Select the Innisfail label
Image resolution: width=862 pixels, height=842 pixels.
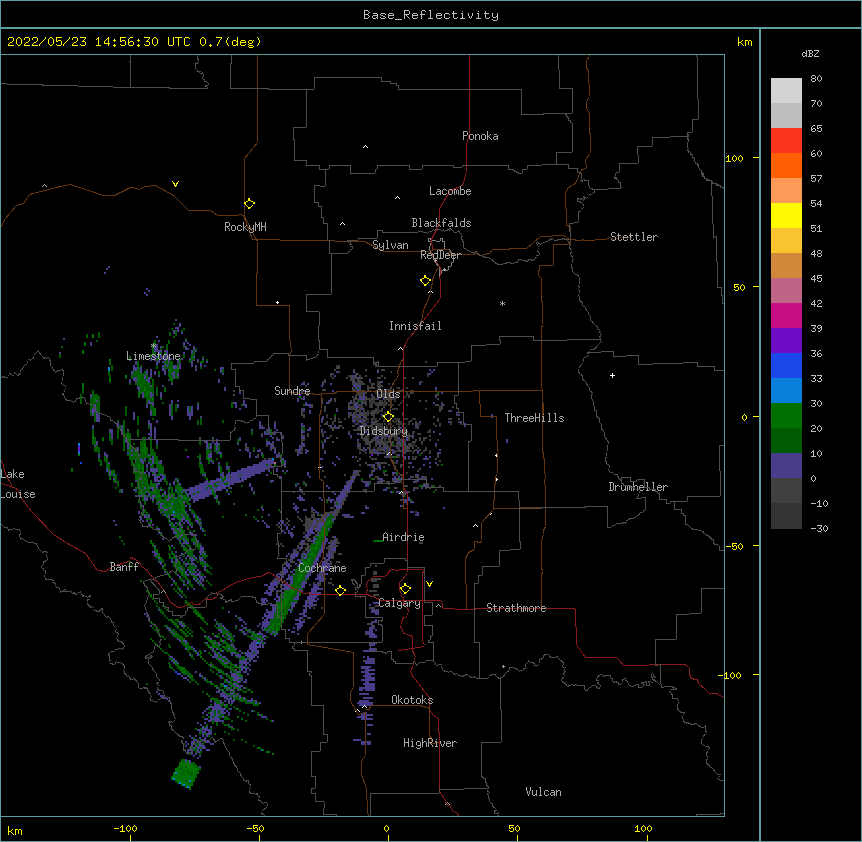(x=415, y=326)
